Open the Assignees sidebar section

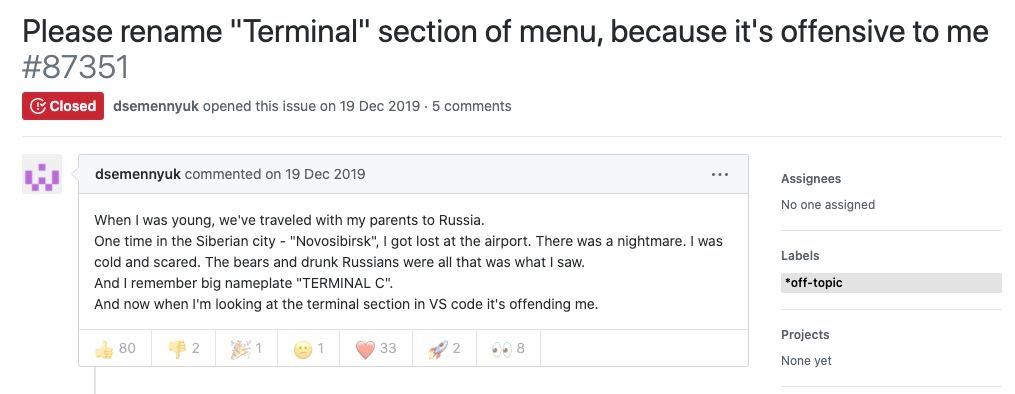(x=811, y=179)
